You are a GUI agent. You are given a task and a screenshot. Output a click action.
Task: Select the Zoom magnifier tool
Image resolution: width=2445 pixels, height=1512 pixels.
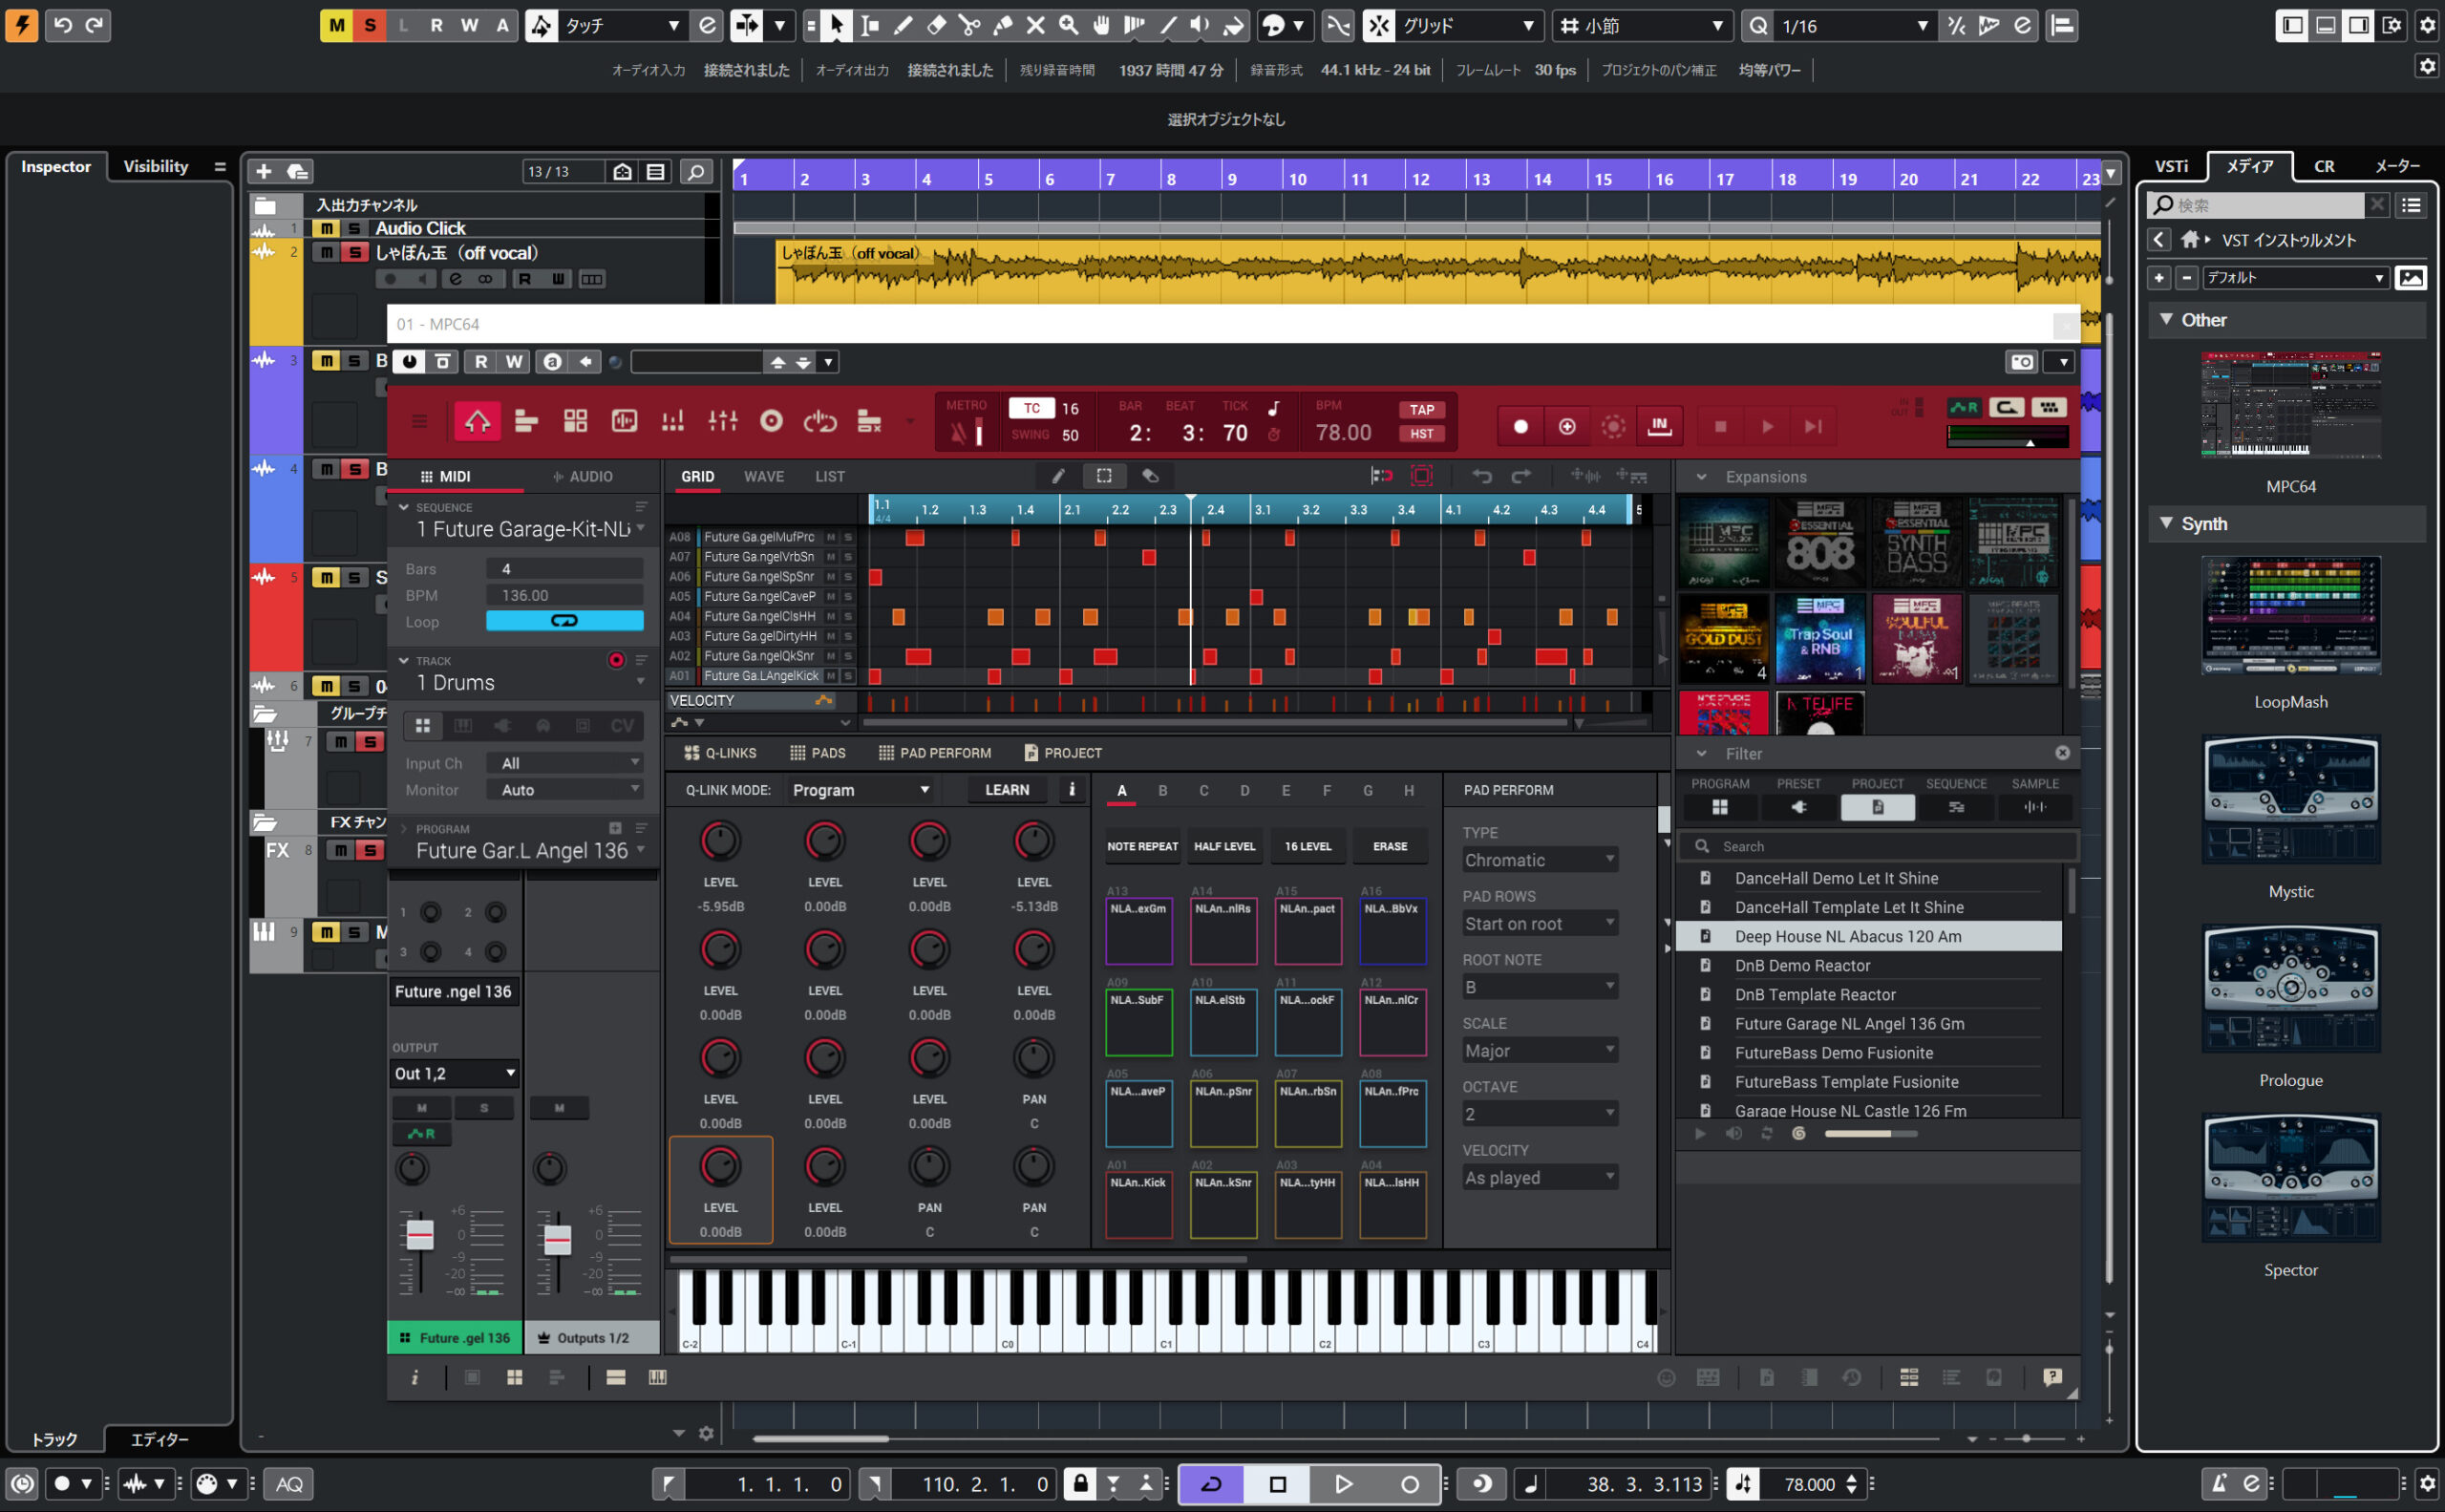point(1068,25)
